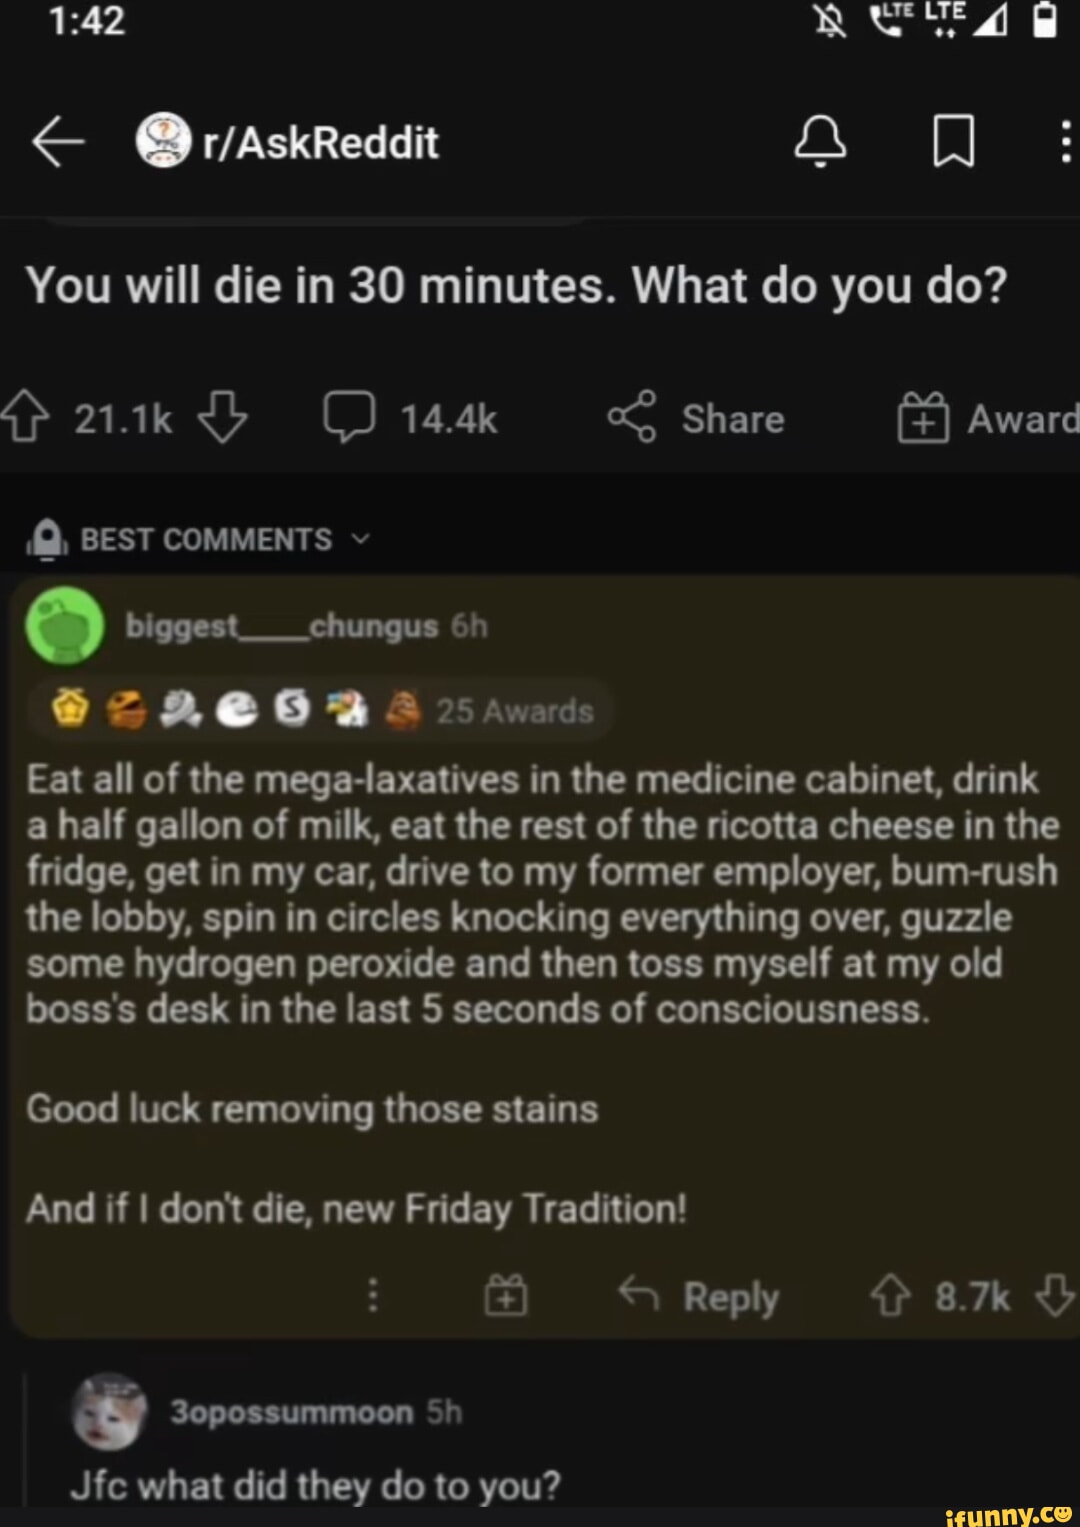1080x1527 pixels.
Task: Open the r/AskReddit subreddit icon
Action: (163, 141)
